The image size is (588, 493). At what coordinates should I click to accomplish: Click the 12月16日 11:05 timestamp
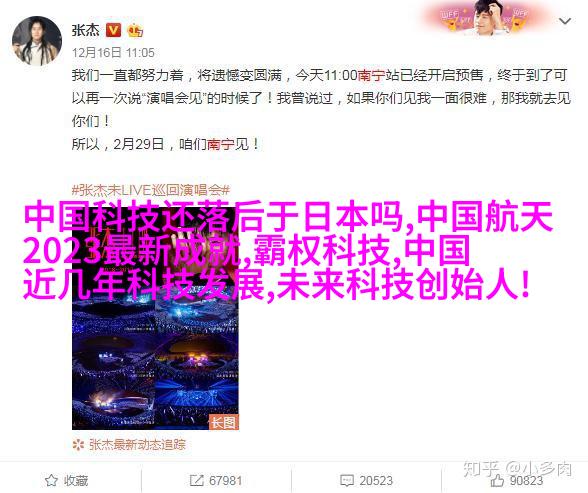113,52
